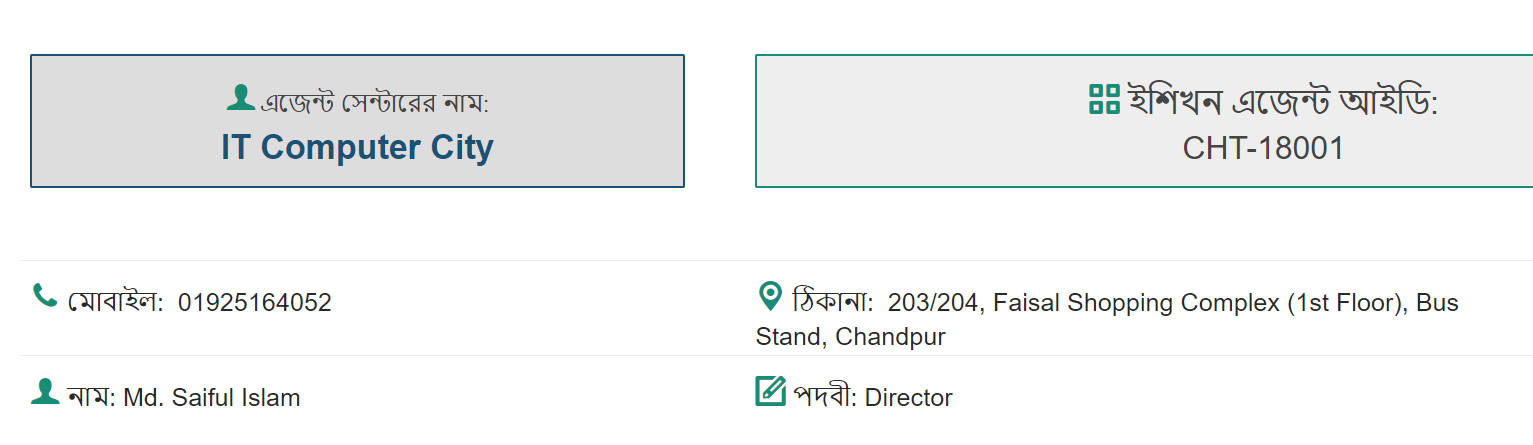Click the ঠিকানা label
The width and height of the screenshot is (1533, 445).
click(x=832, y=302)
